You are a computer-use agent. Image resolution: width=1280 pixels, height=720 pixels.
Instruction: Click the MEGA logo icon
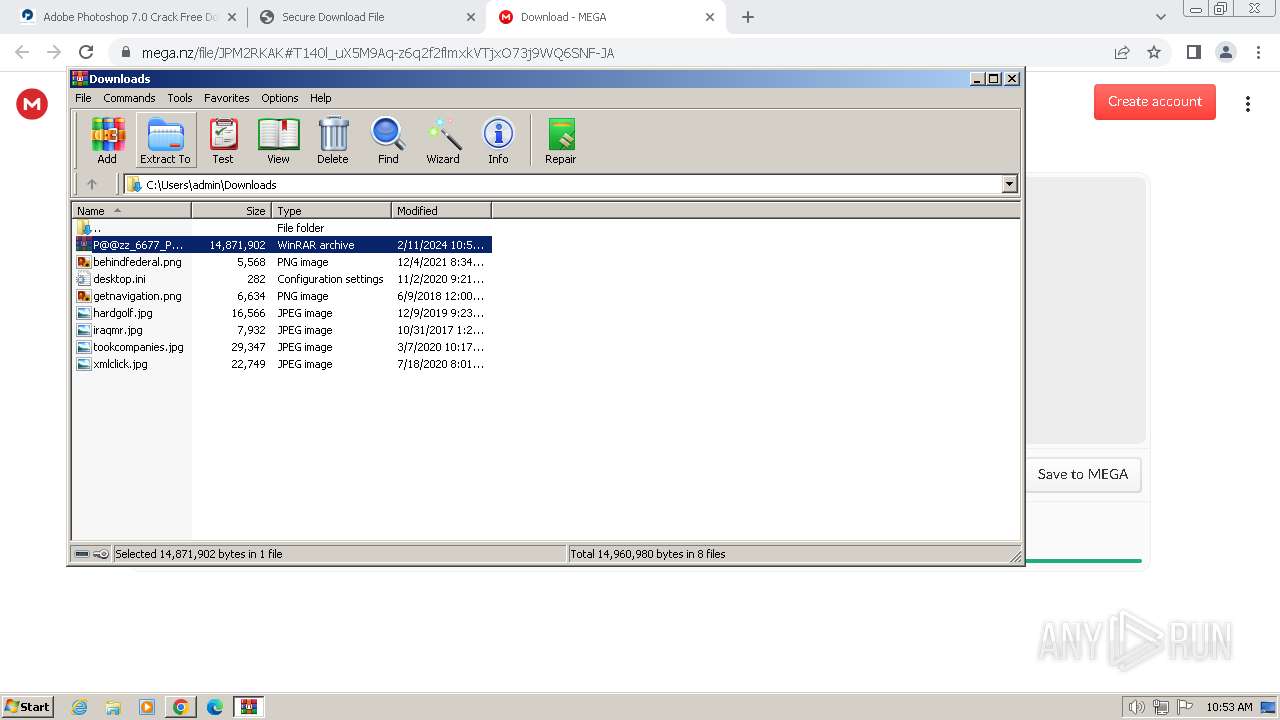click(32, 103)
